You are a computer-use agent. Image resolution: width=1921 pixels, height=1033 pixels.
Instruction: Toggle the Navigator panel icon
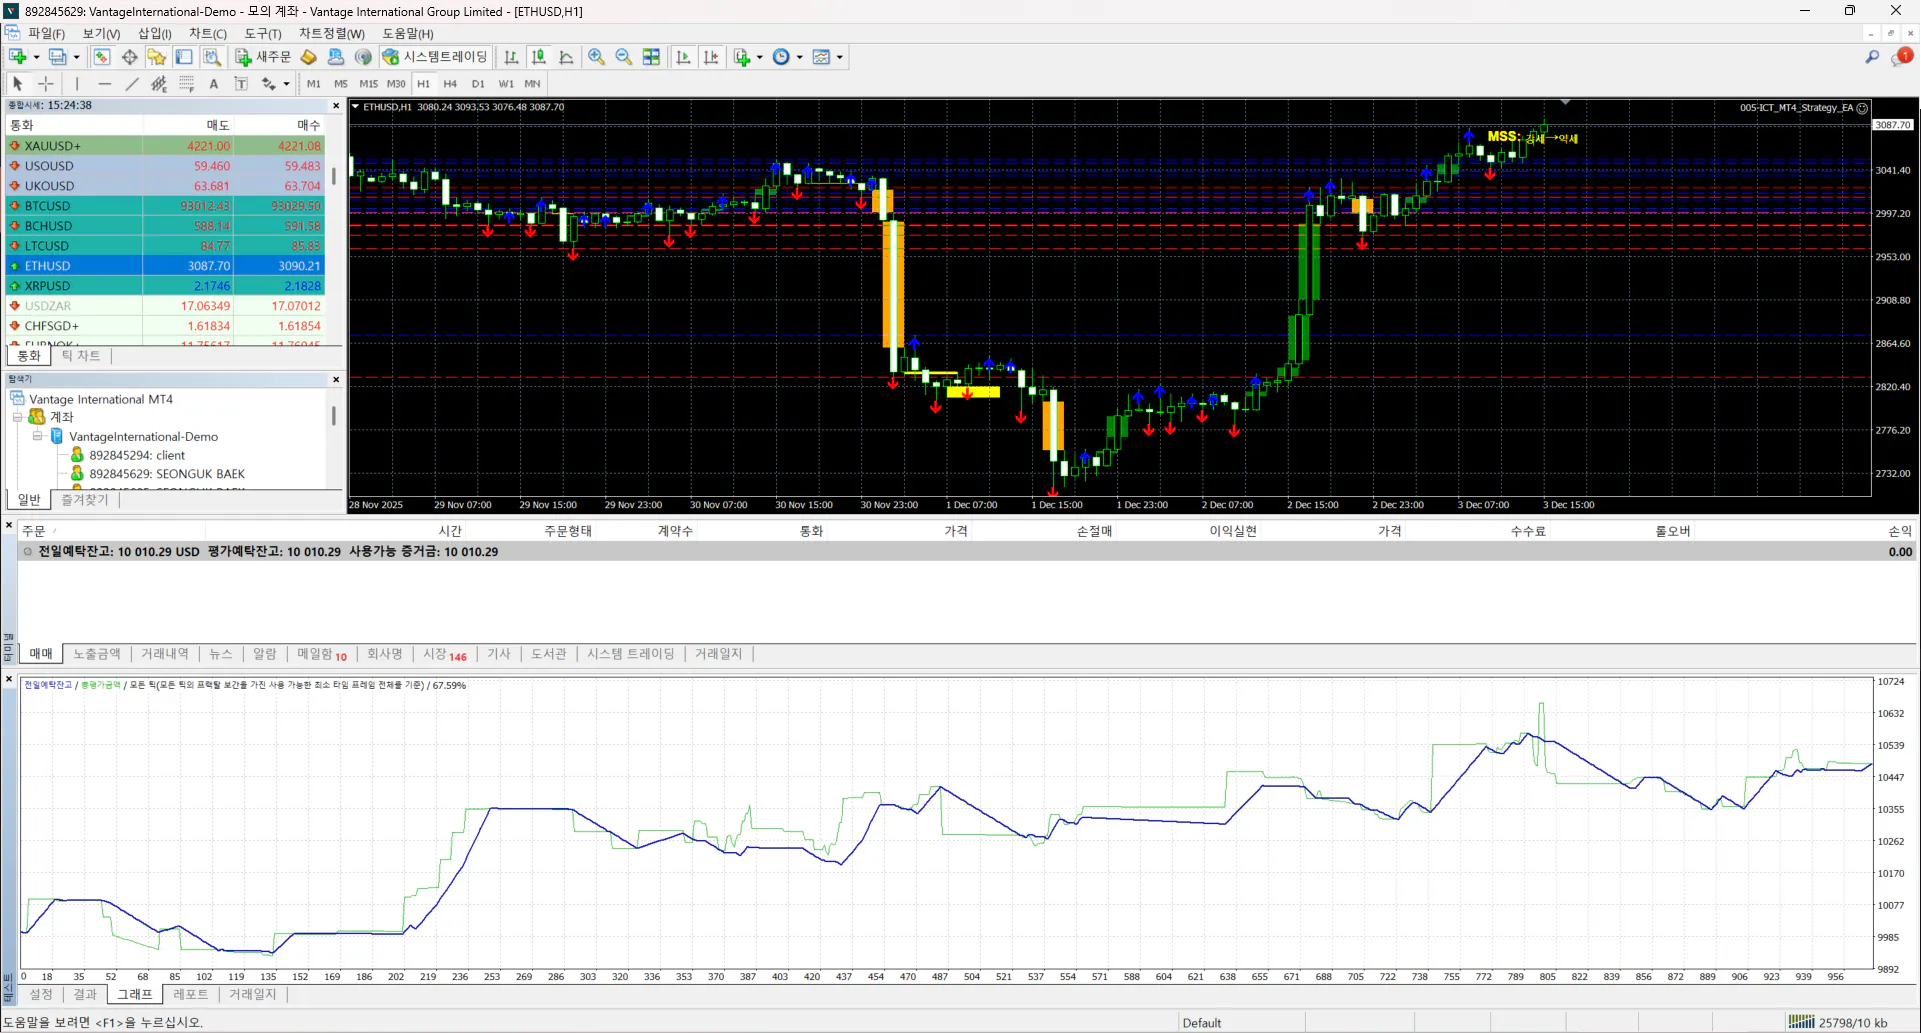coord(157,57)
